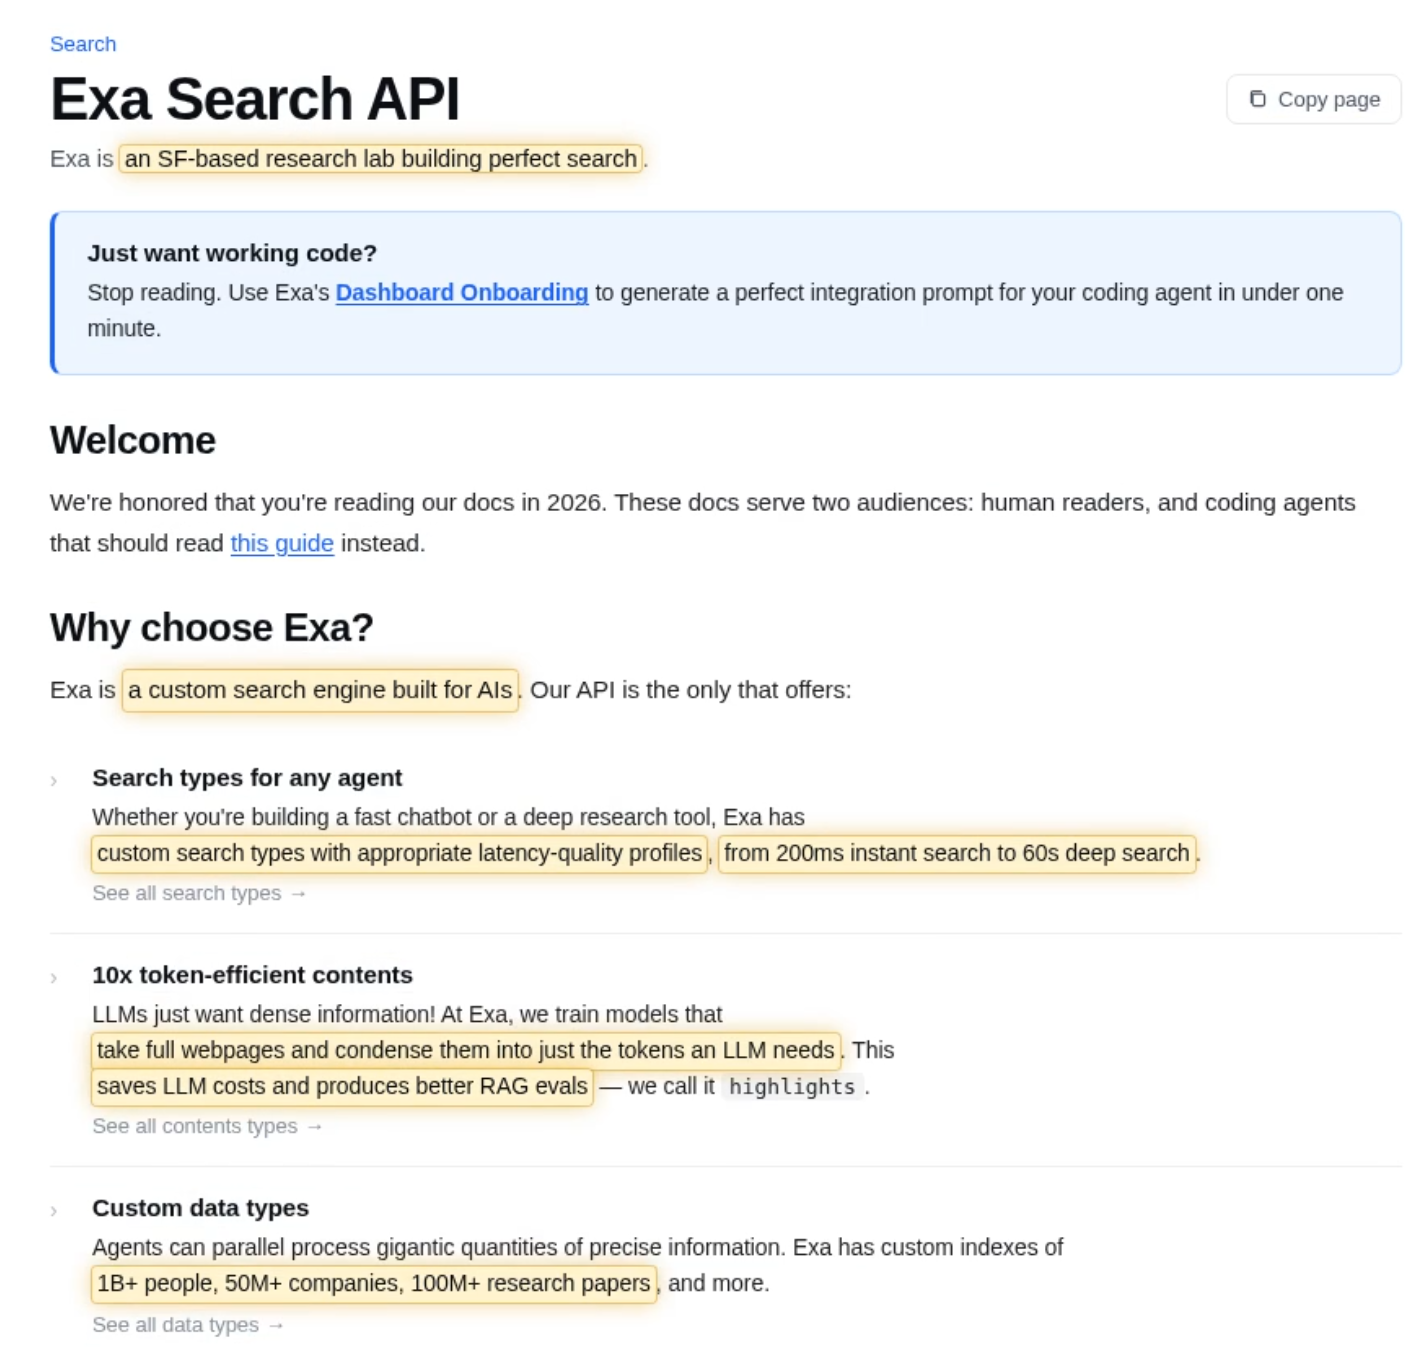Follow the See all data types link

tap(188, 1325)
